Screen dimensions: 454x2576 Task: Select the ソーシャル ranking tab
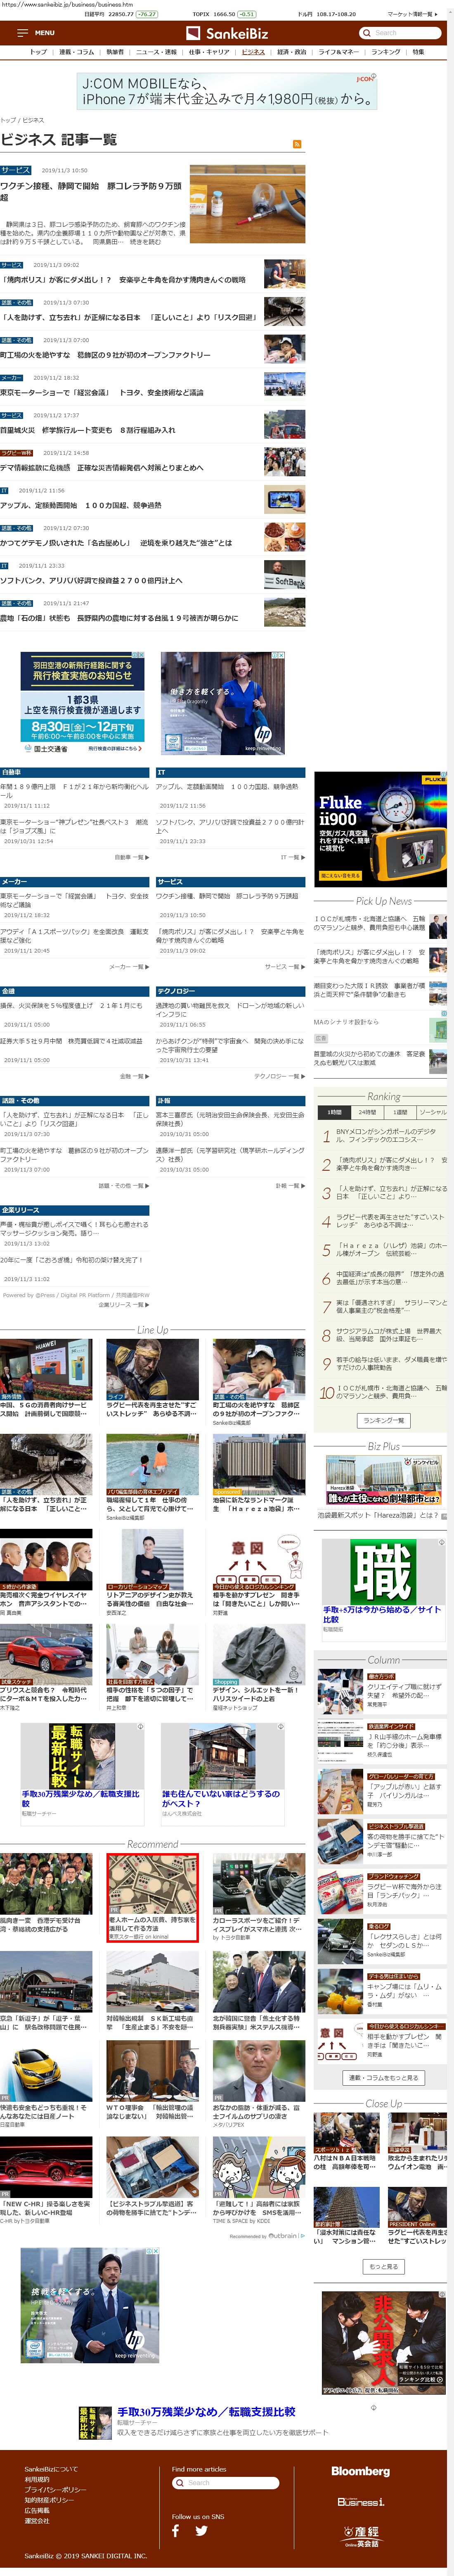coord(432,1112)
